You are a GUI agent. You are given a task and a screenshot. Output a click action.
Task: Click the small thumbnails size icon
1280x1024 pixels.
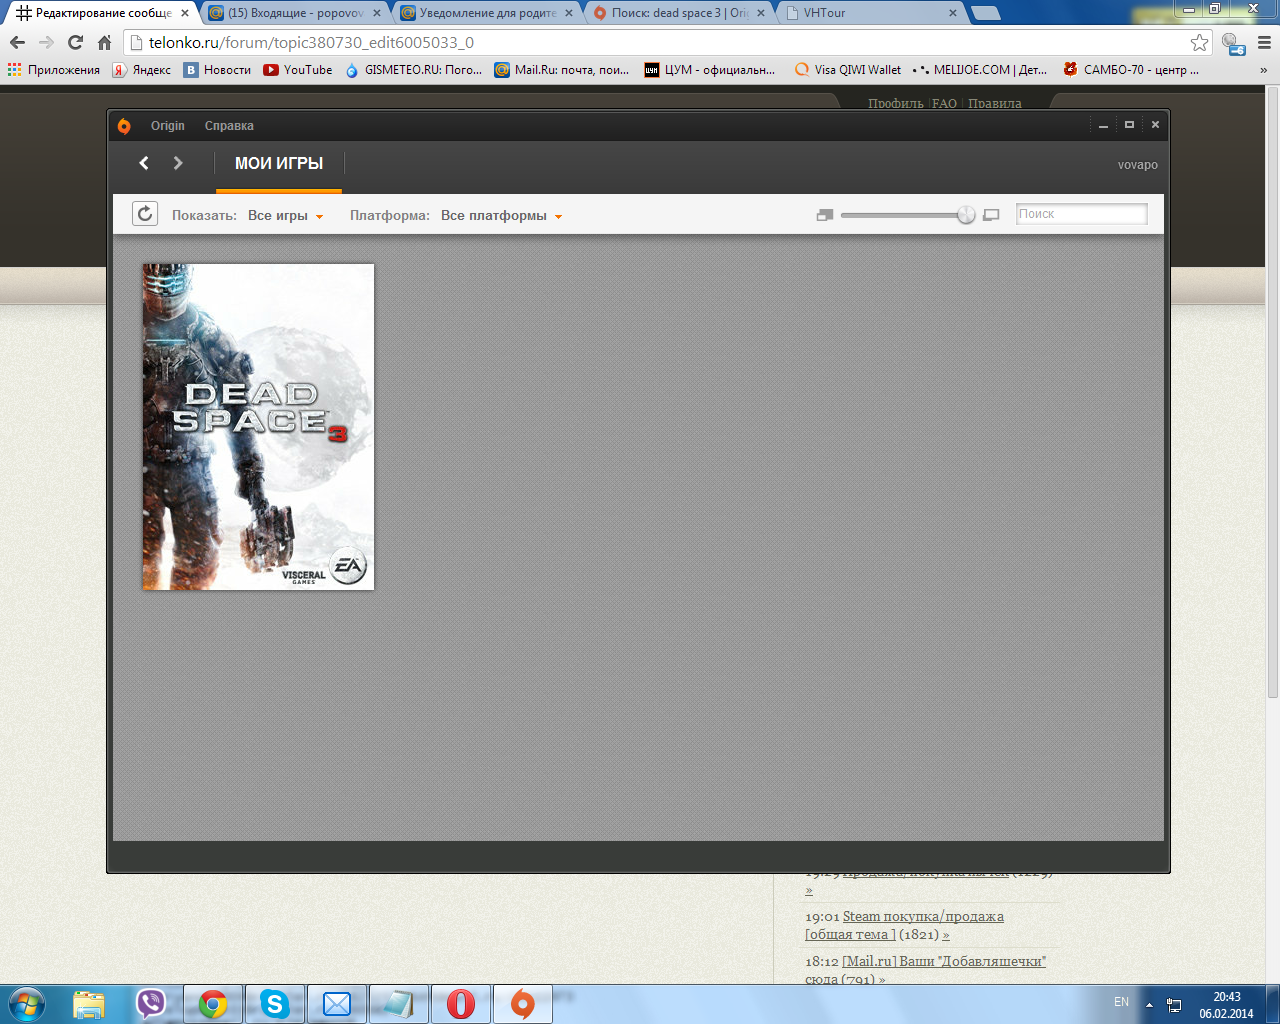point(824,215)
